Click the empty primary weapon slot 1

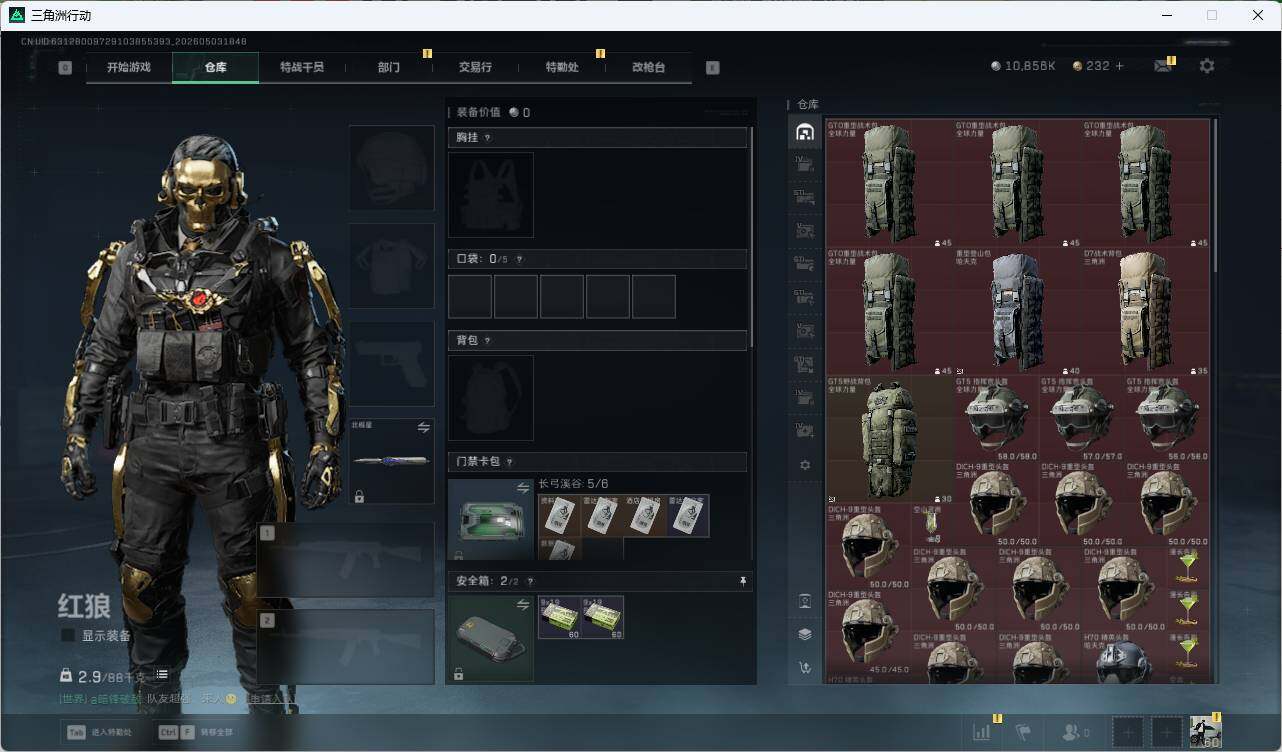pyautogui.click(x=346, y=561)
